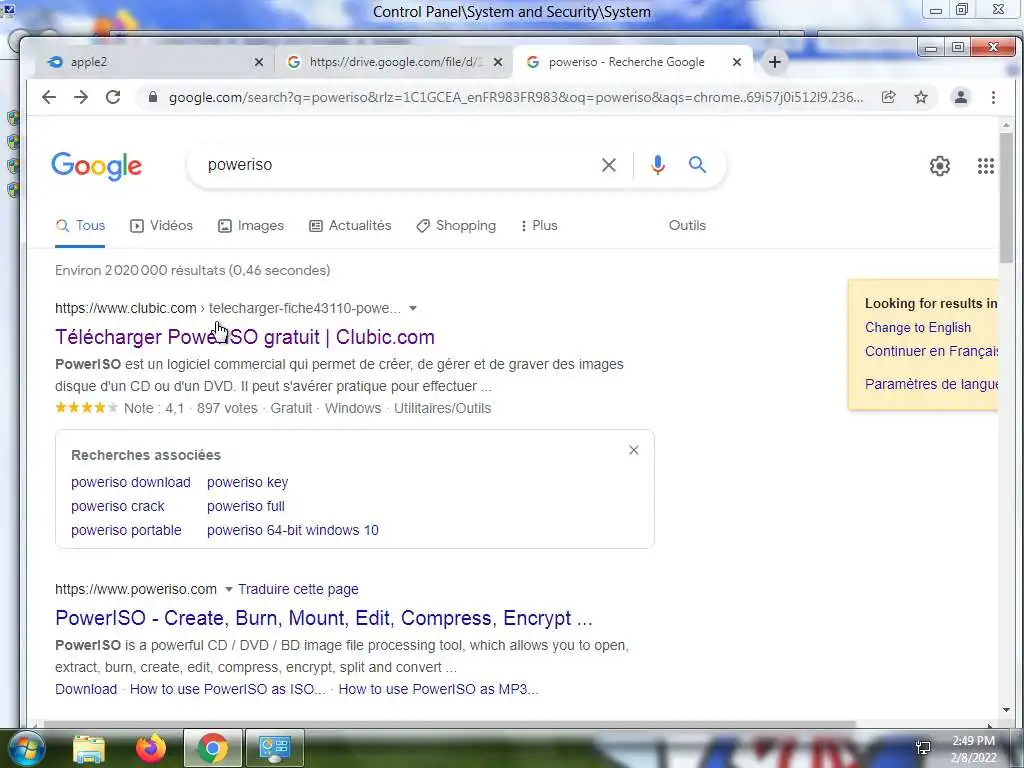Viewport: 1024px width, 768px height.
Task: Switch to the apple2 tab
Action: (155, 62)
